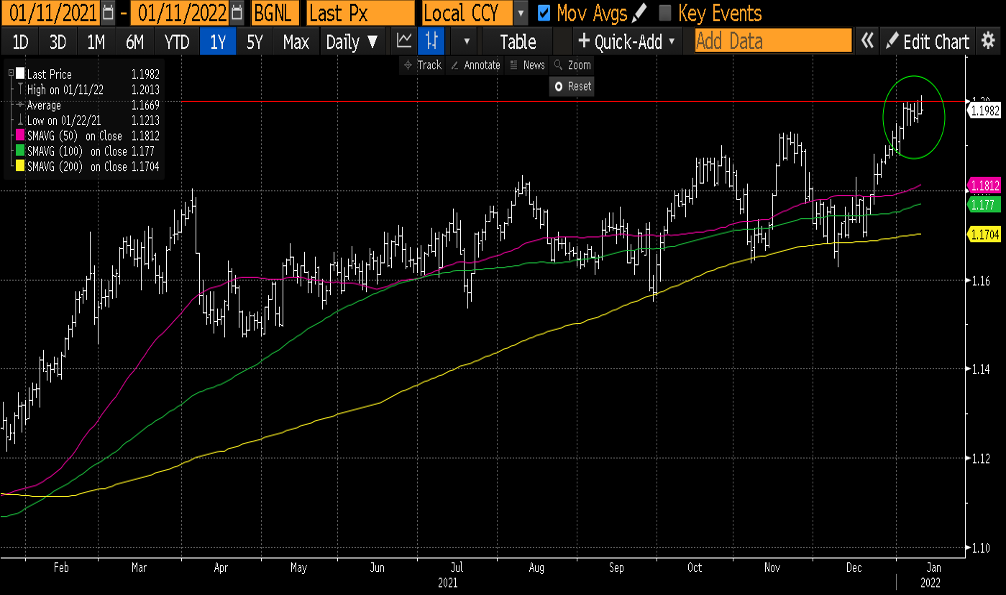Click the magenta SMAVG (50) color swatch
This screenshot has width=1006, height=595.
[x=20, y=135]
